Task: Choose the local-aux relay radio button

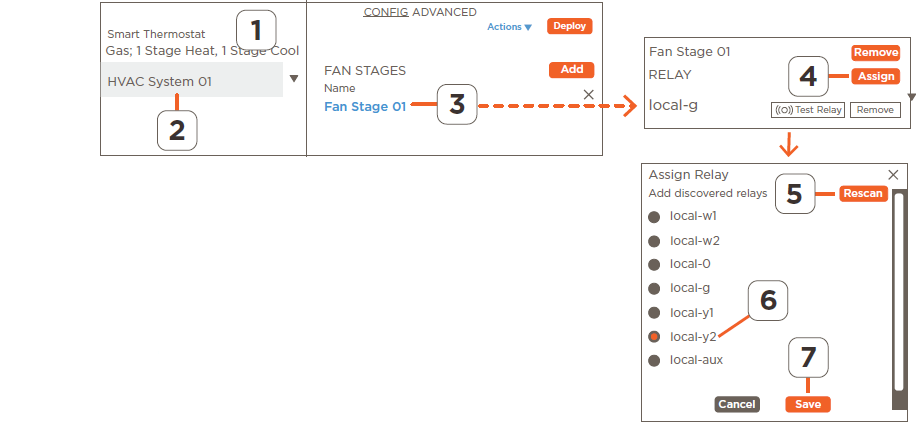Action: click(654, 361)
